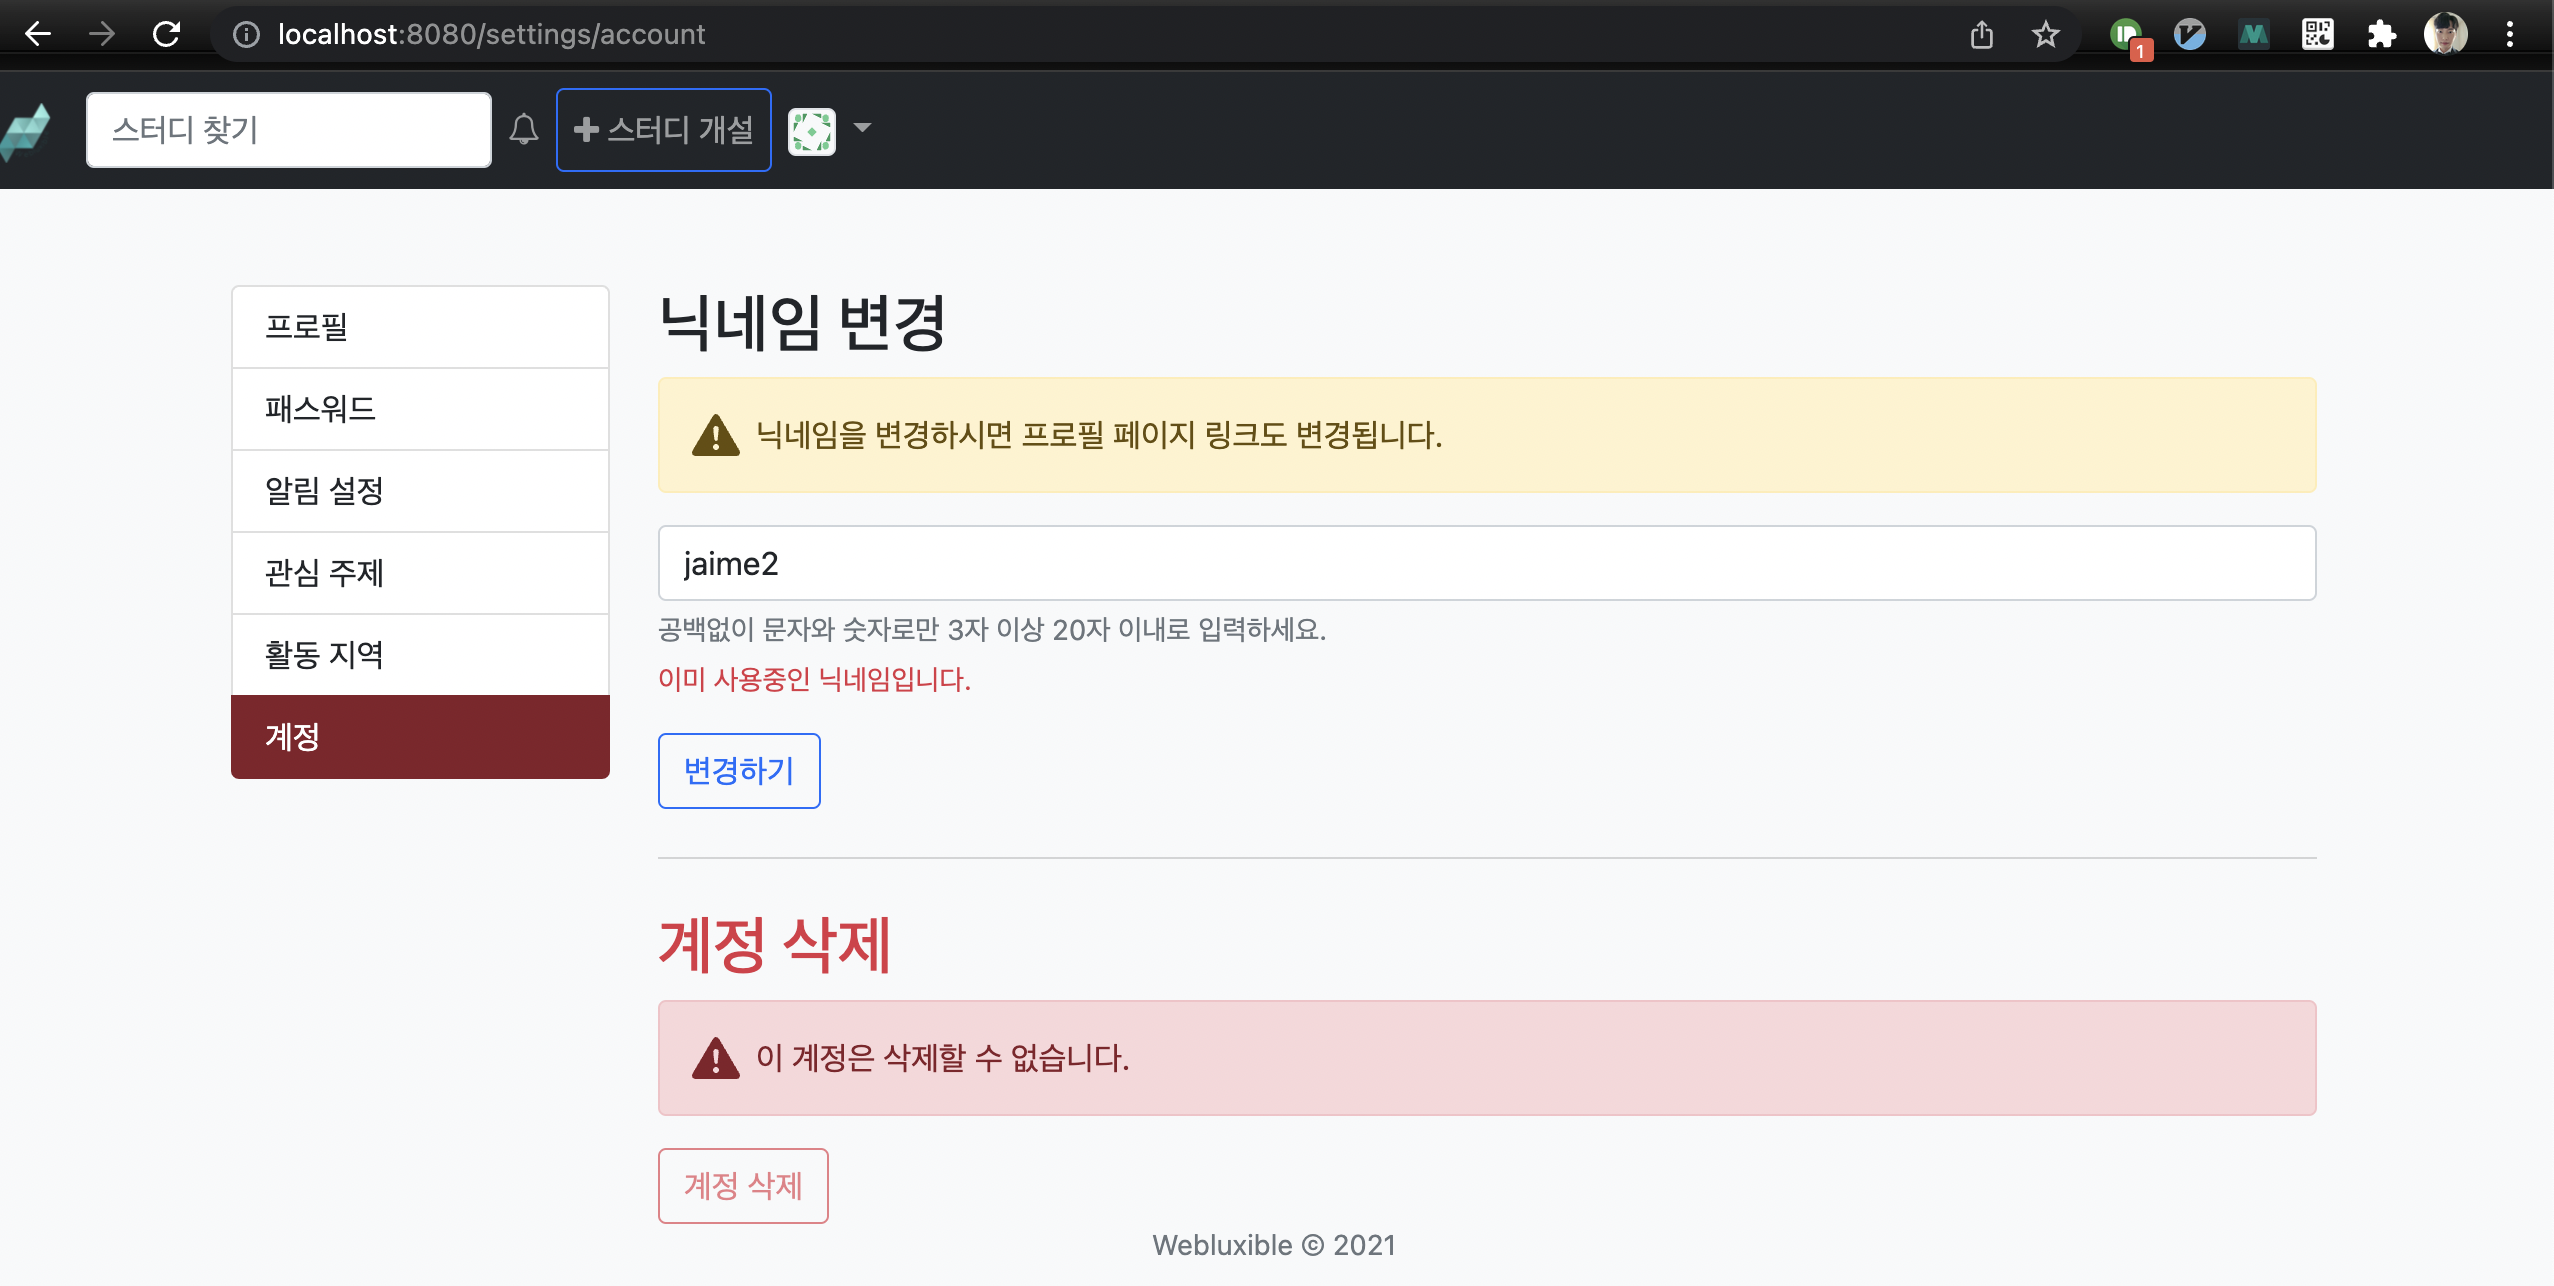The image size is (2554, 1286).
Task: Go to 알림 설정 sidebar item
Action: 420,491
